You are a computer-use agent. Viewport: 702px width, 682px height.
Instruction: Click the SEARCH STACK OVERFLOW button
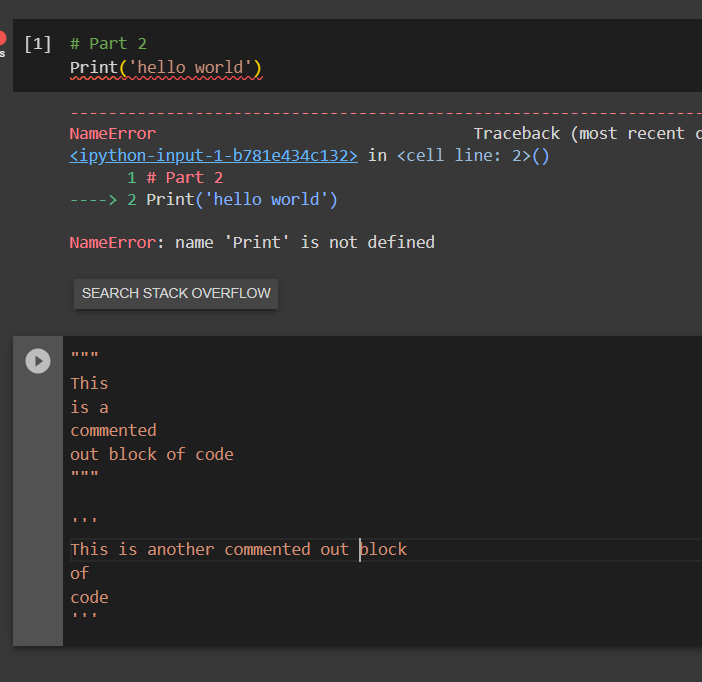coord(176,293)
